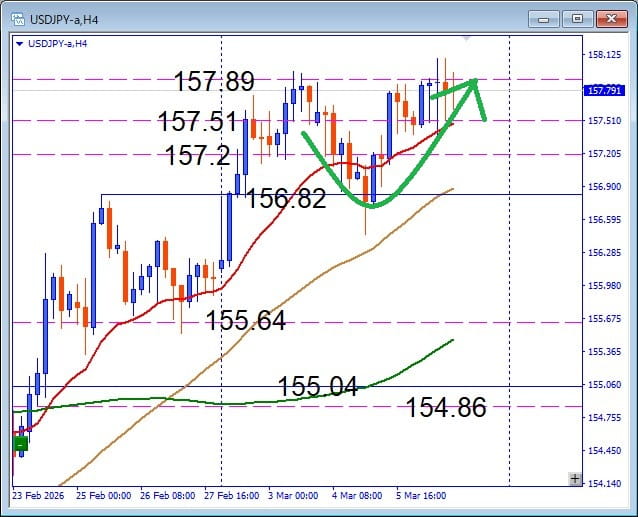Click the plus icon at chart corner
638x517 pixels.
click(575, 479)
